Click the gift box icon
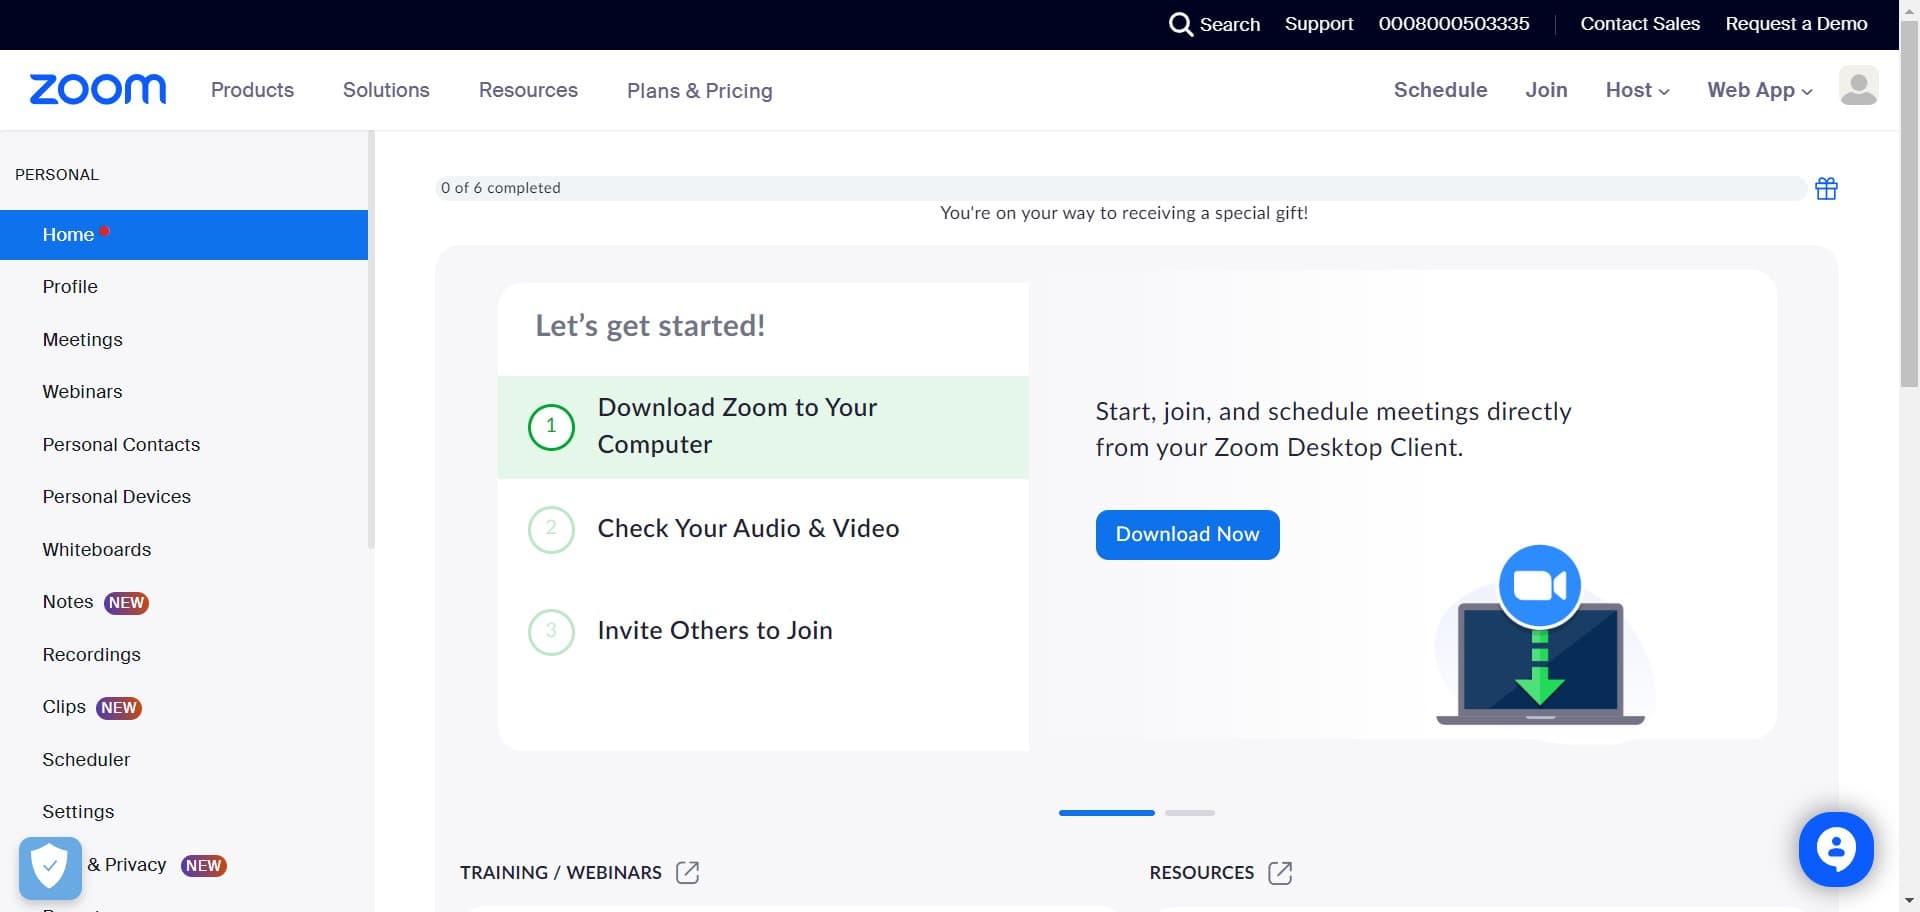 point(1826,189)
